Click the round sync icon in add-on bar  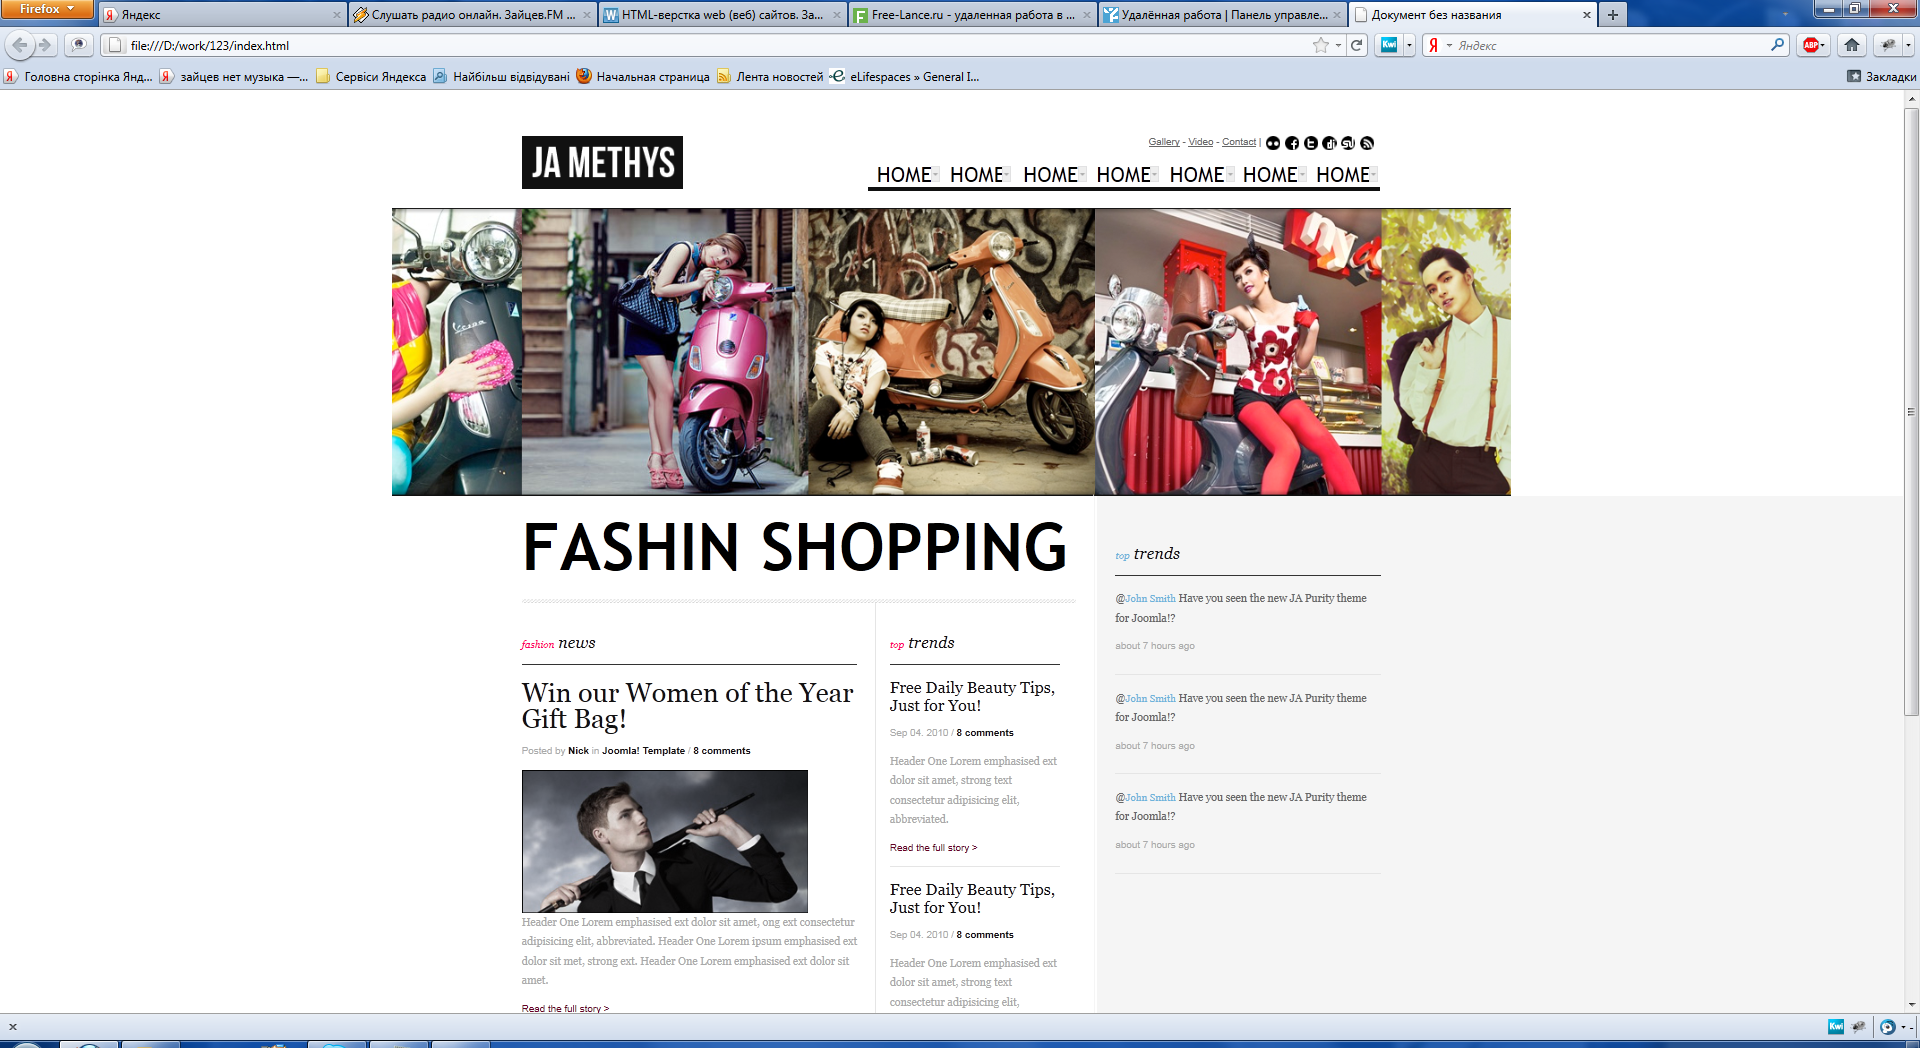point(1887,1026)
